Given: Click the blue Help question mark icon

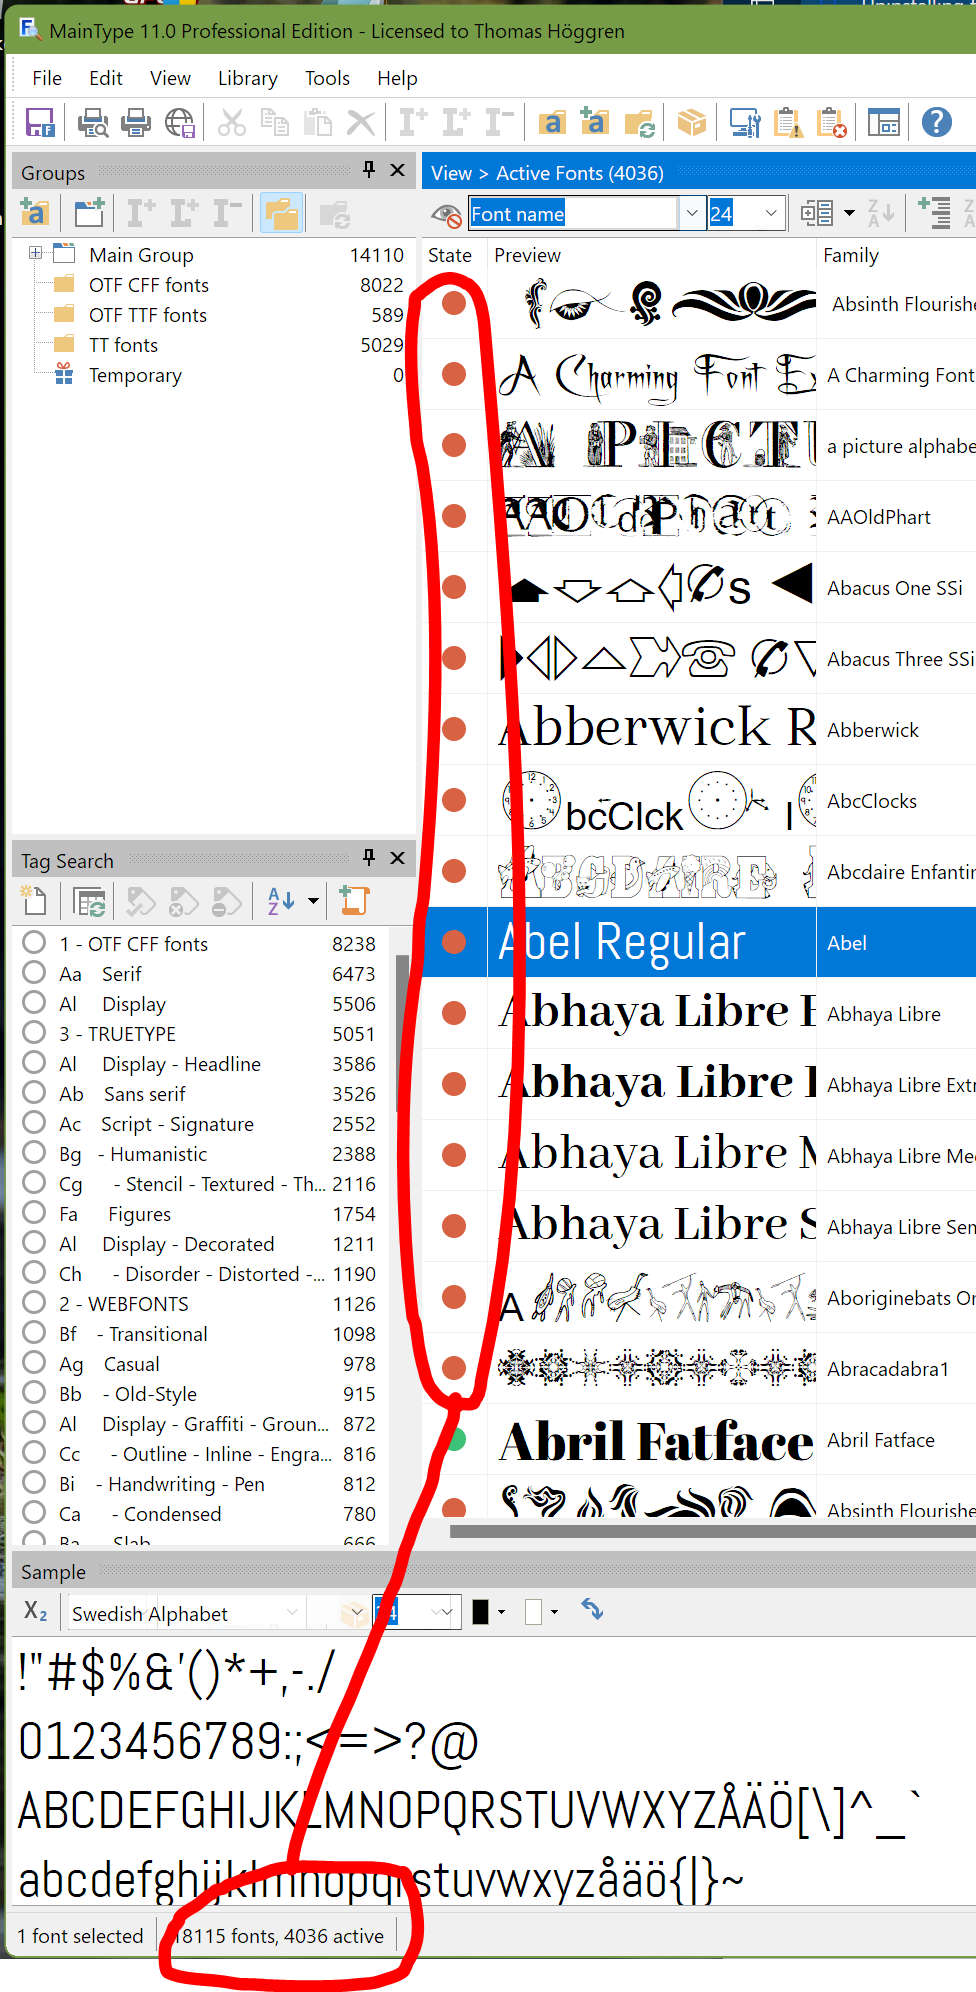Looking at the screenshot, I should (936, 123).
